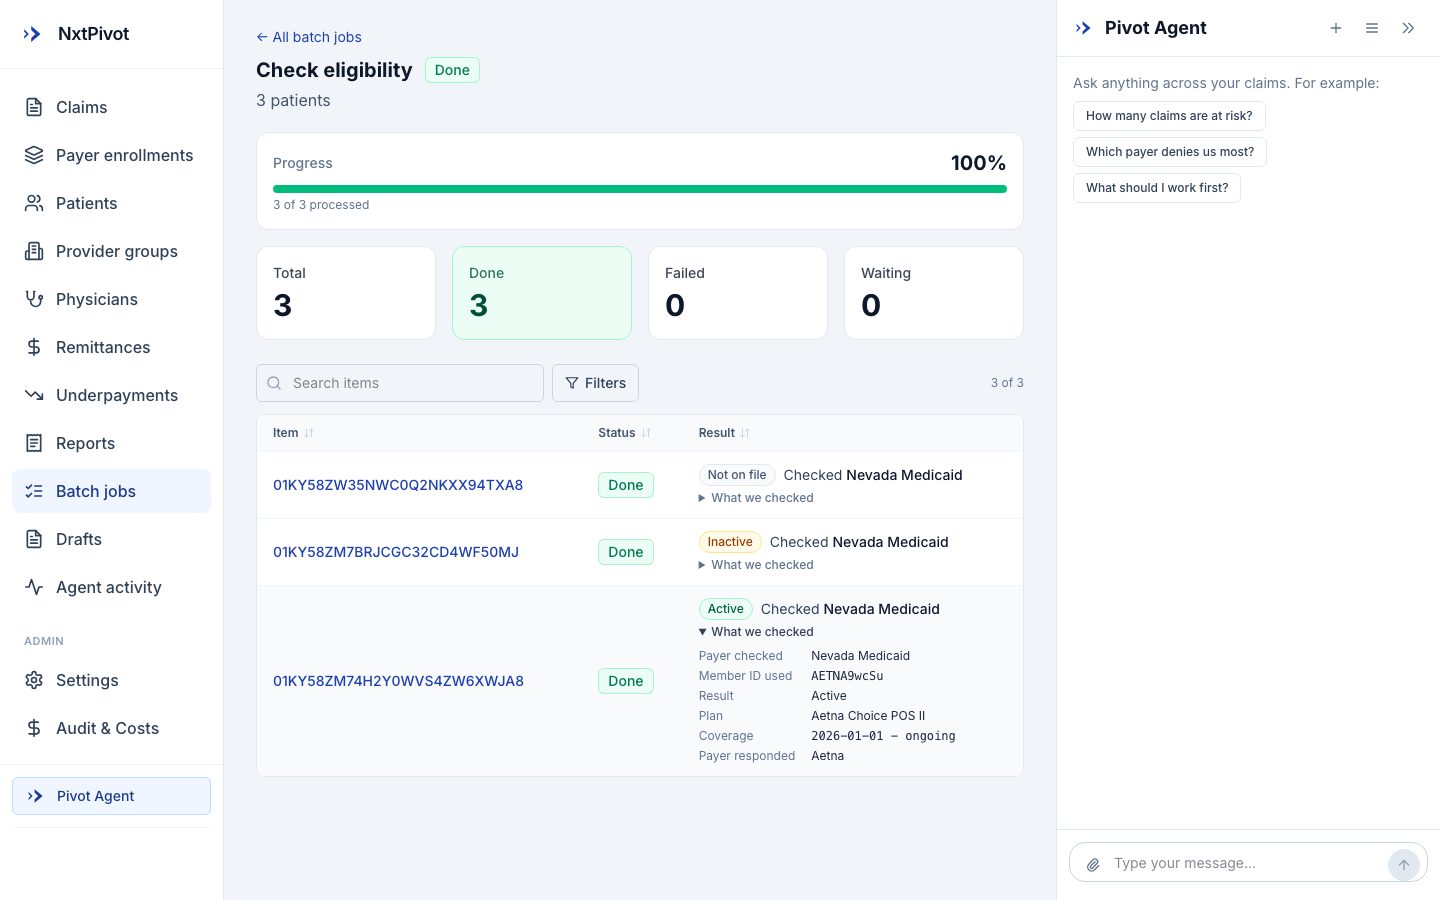Click the Provider groups building icon

point(34,251)
